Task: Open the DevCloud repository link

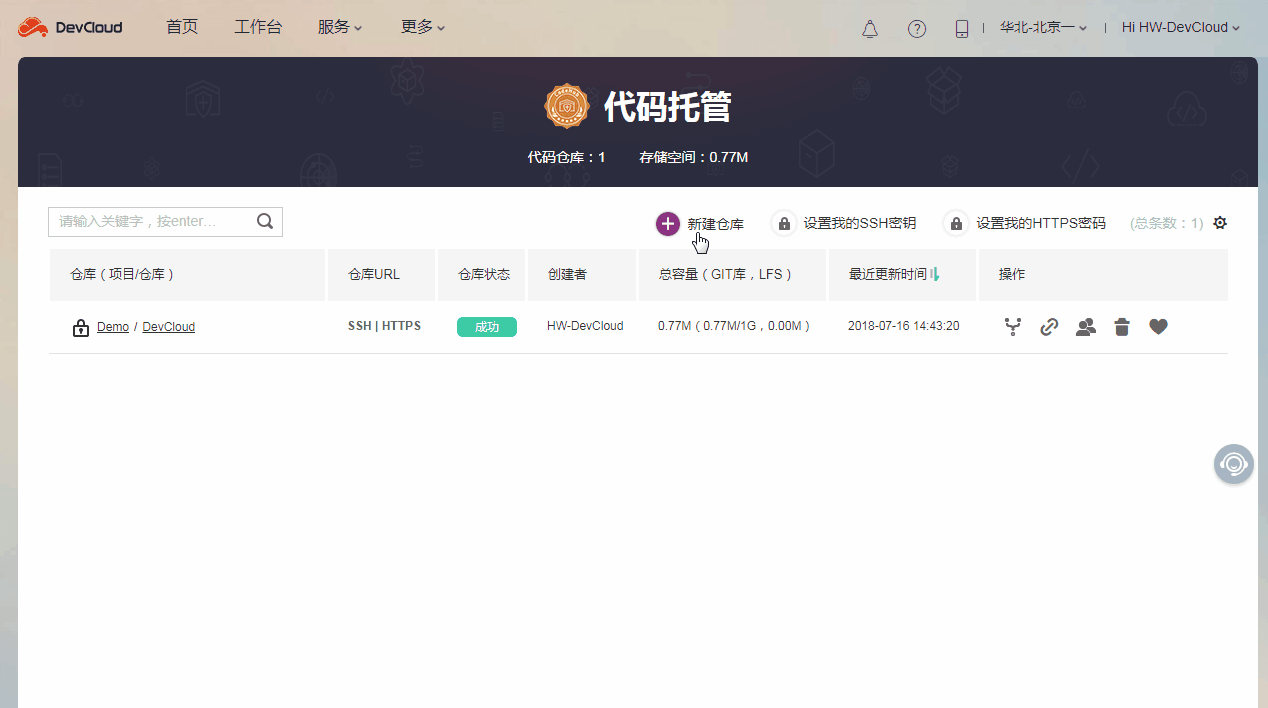Action: click(168, 327)
